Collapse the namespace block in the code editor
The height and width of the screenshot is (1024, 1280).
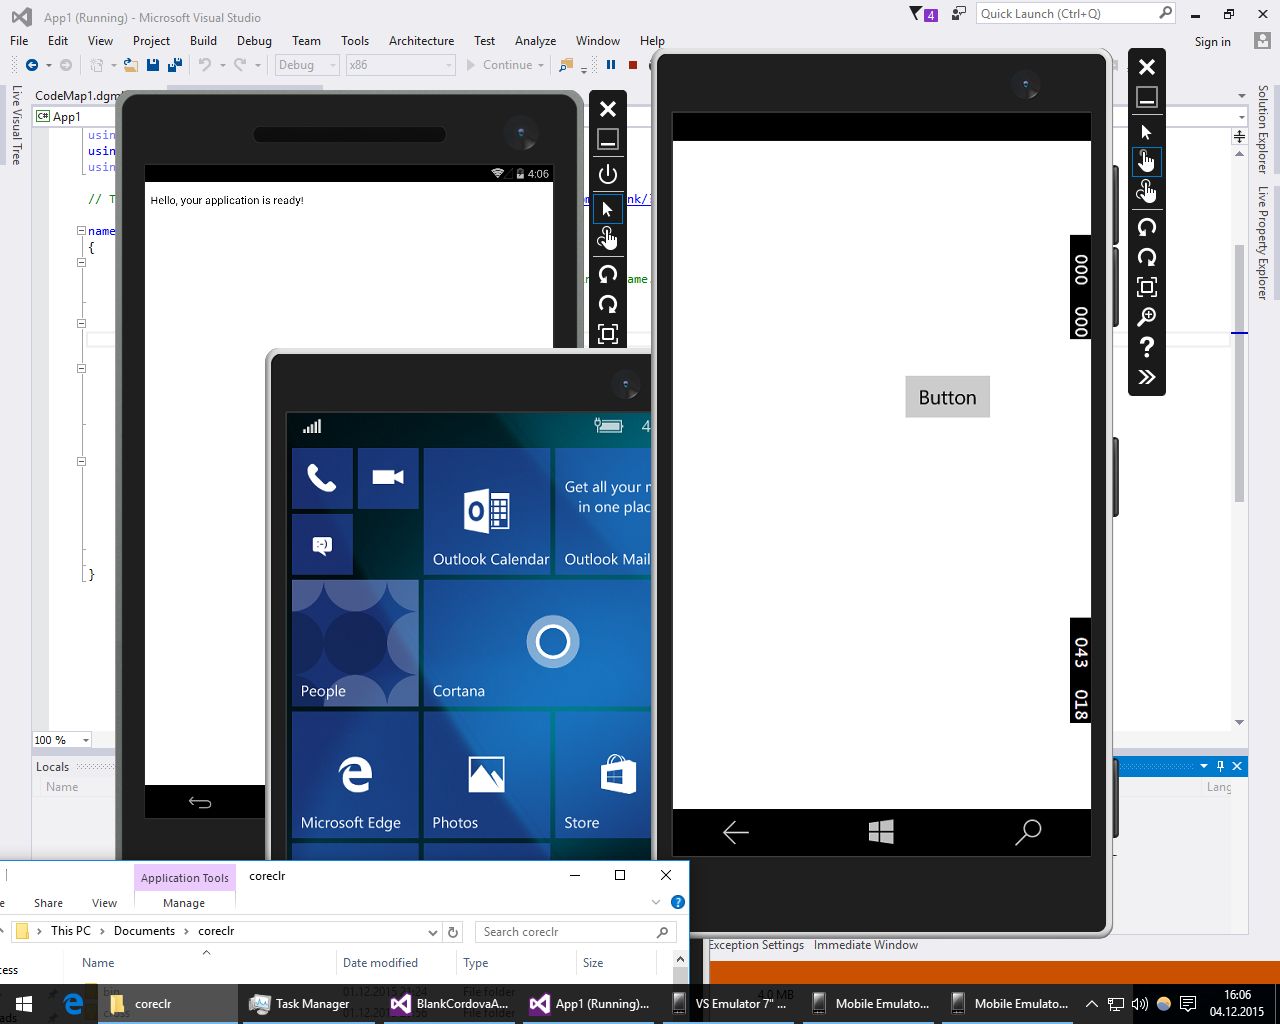point(81,231)
